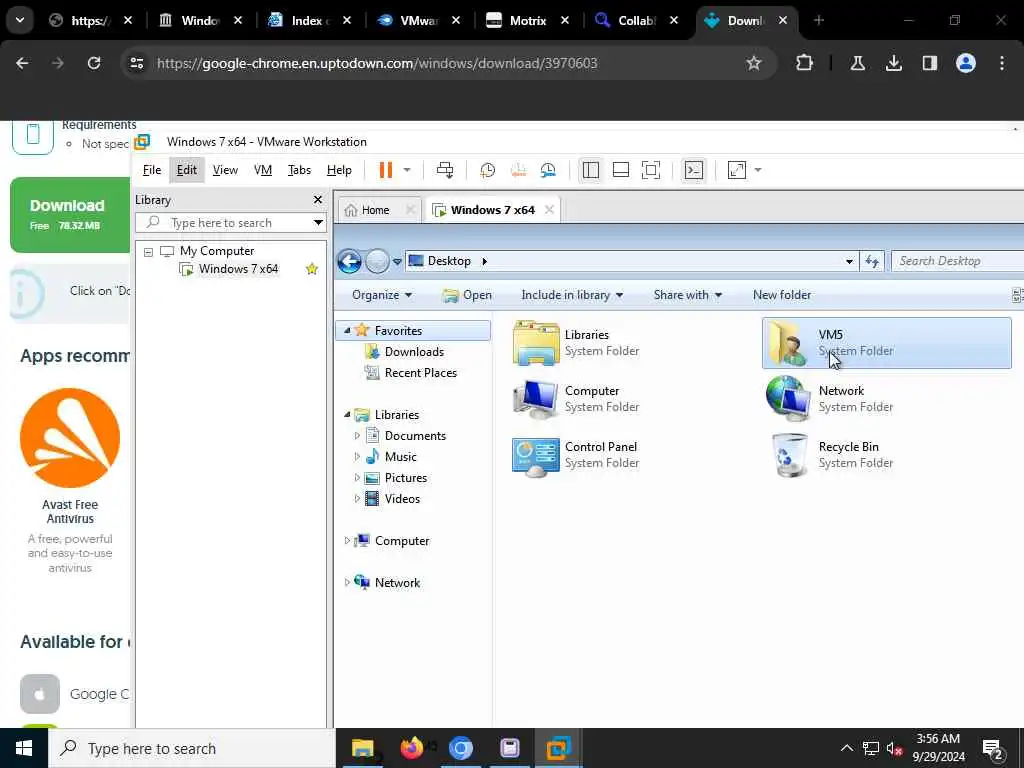Select Videos in the Libraries tree
The width and height of the screenshot is (1024, 768).
click(402, 499)
